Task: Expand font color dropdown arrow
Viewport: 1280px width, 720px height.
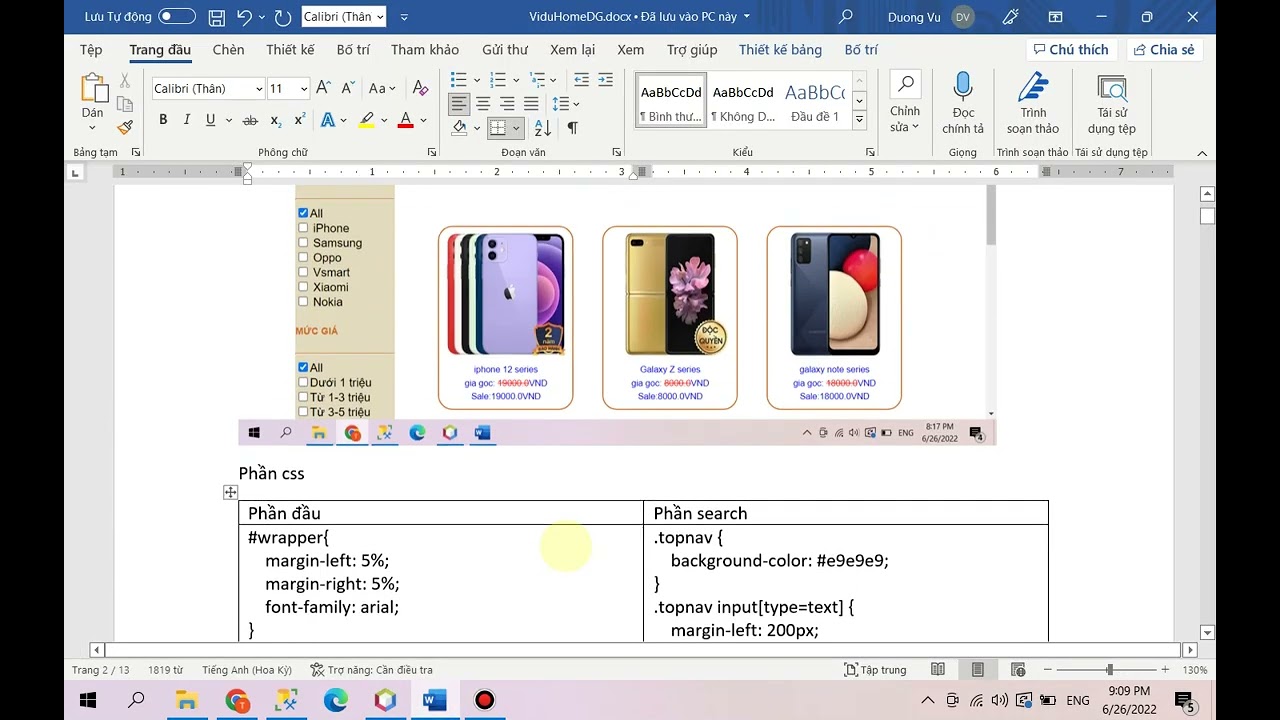Action: (x=423, y=120)
